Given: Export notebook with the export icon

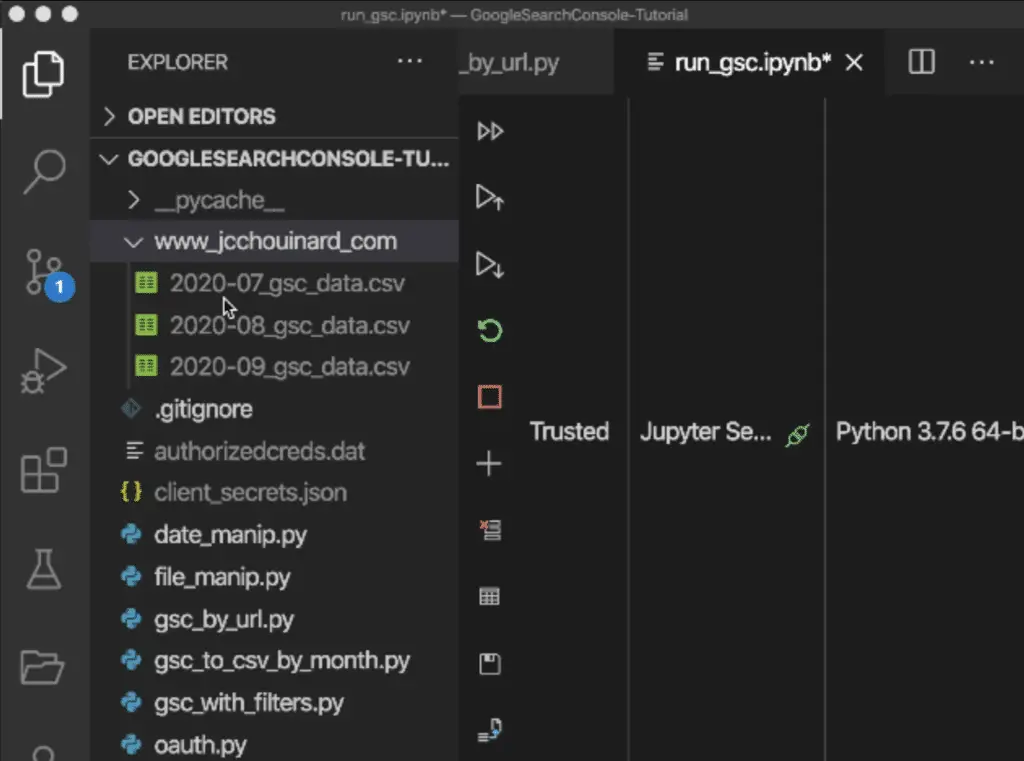Looking at the screenshot, I should click(x=490, y=730).
